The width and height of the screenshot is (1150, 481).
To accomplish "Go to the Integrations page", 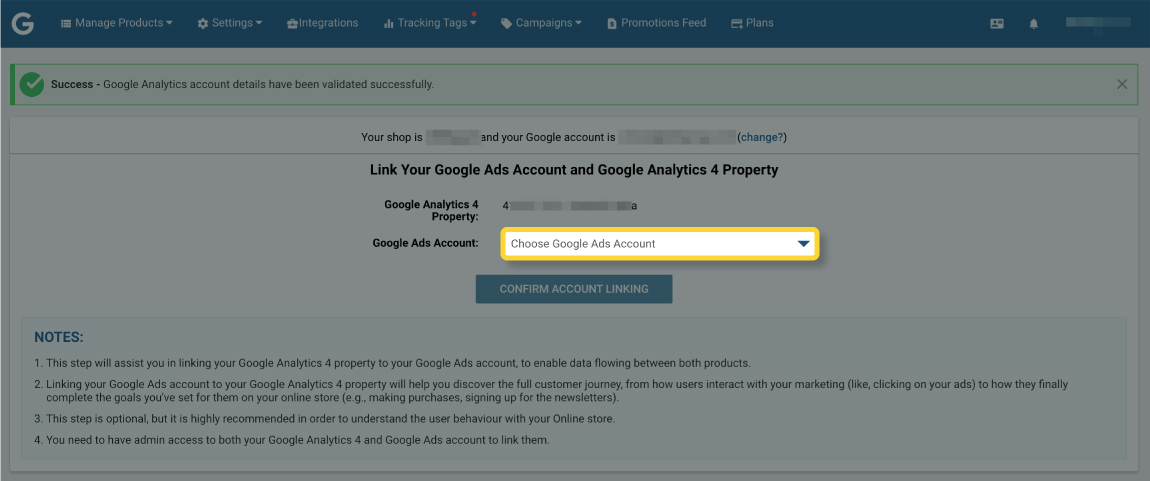I will click(323, 23).
